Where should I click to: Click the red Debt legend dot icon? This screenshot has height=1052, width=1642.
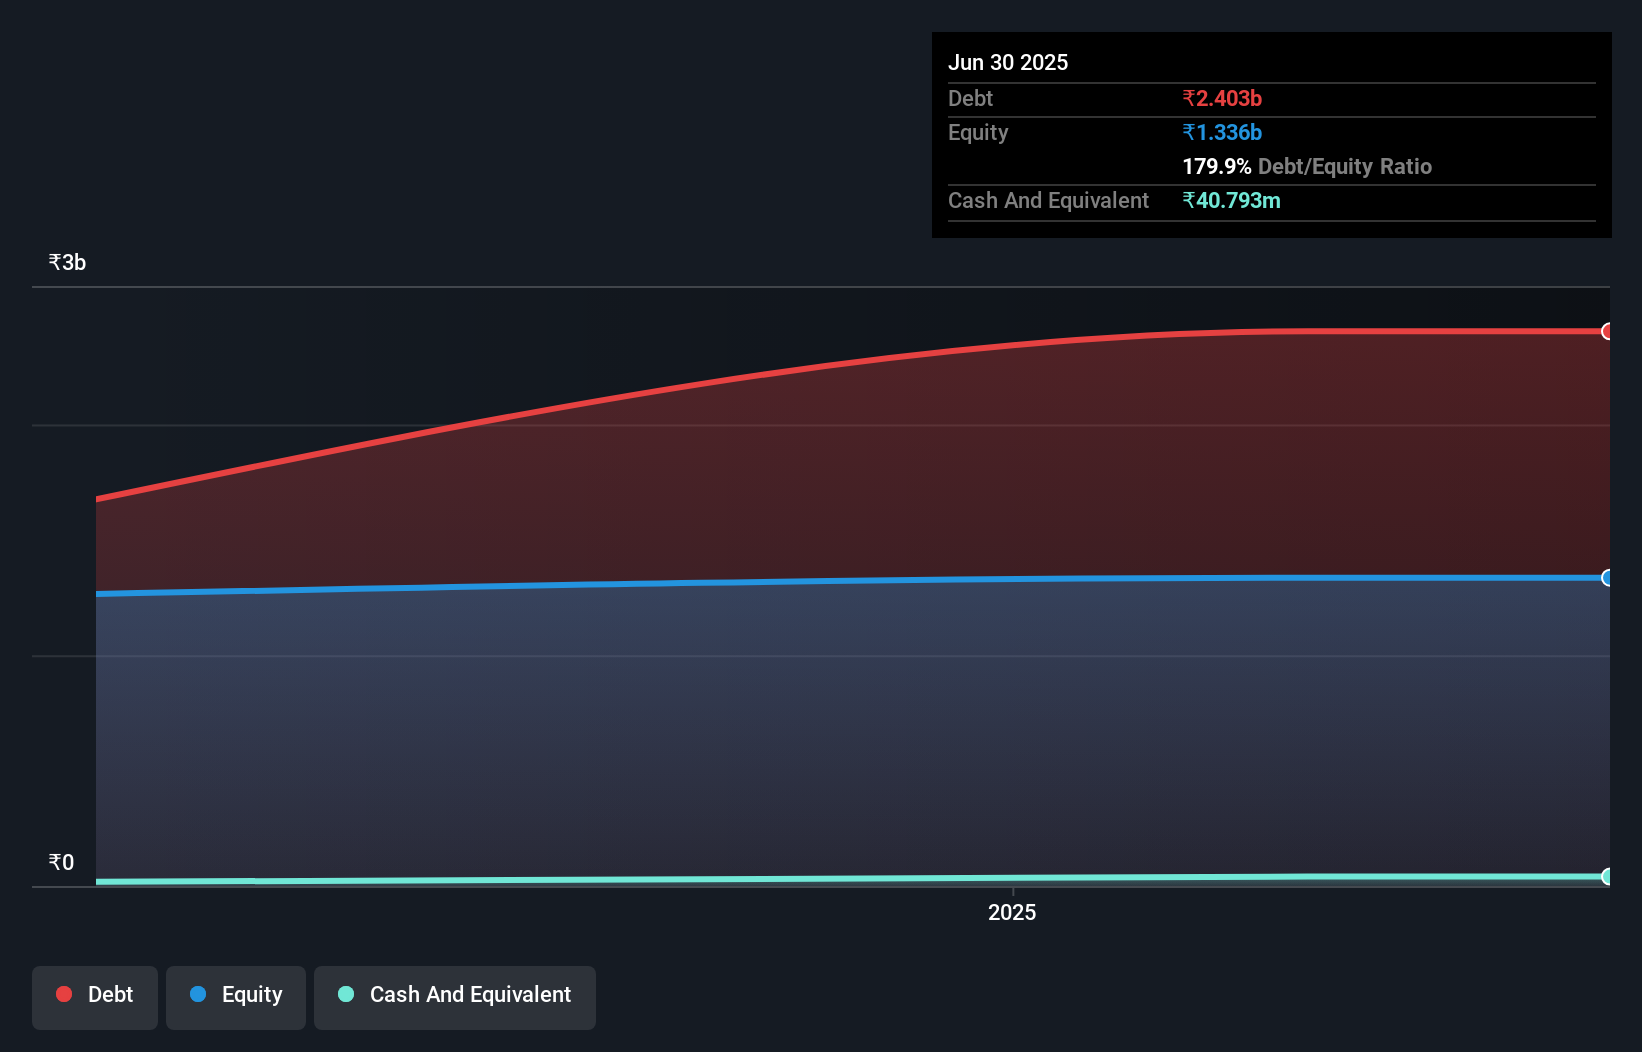point(63,994)
